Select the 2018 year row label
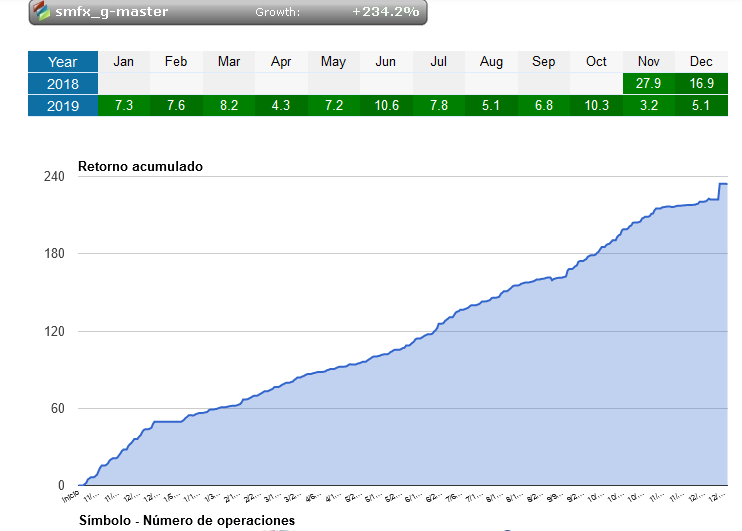Viewport: 742px width, 531px height. point(63,84)
